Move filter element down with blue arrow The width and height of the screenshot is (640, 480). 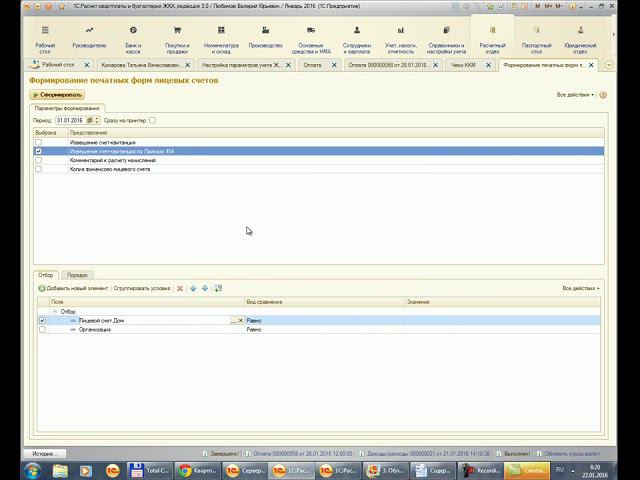(x=205, y=289)
